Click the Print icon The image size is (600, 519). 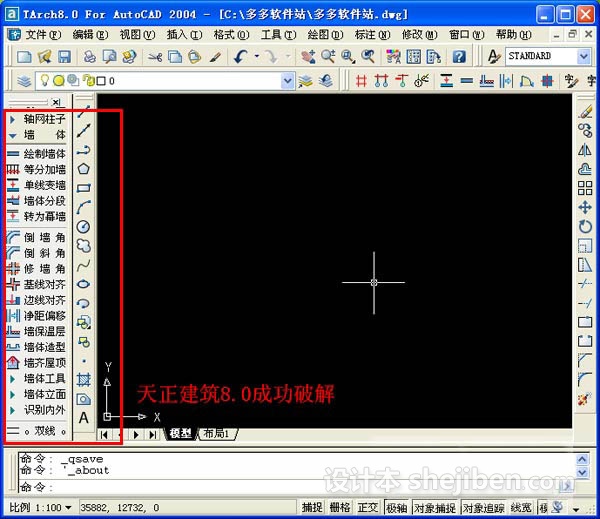[90, 57]
